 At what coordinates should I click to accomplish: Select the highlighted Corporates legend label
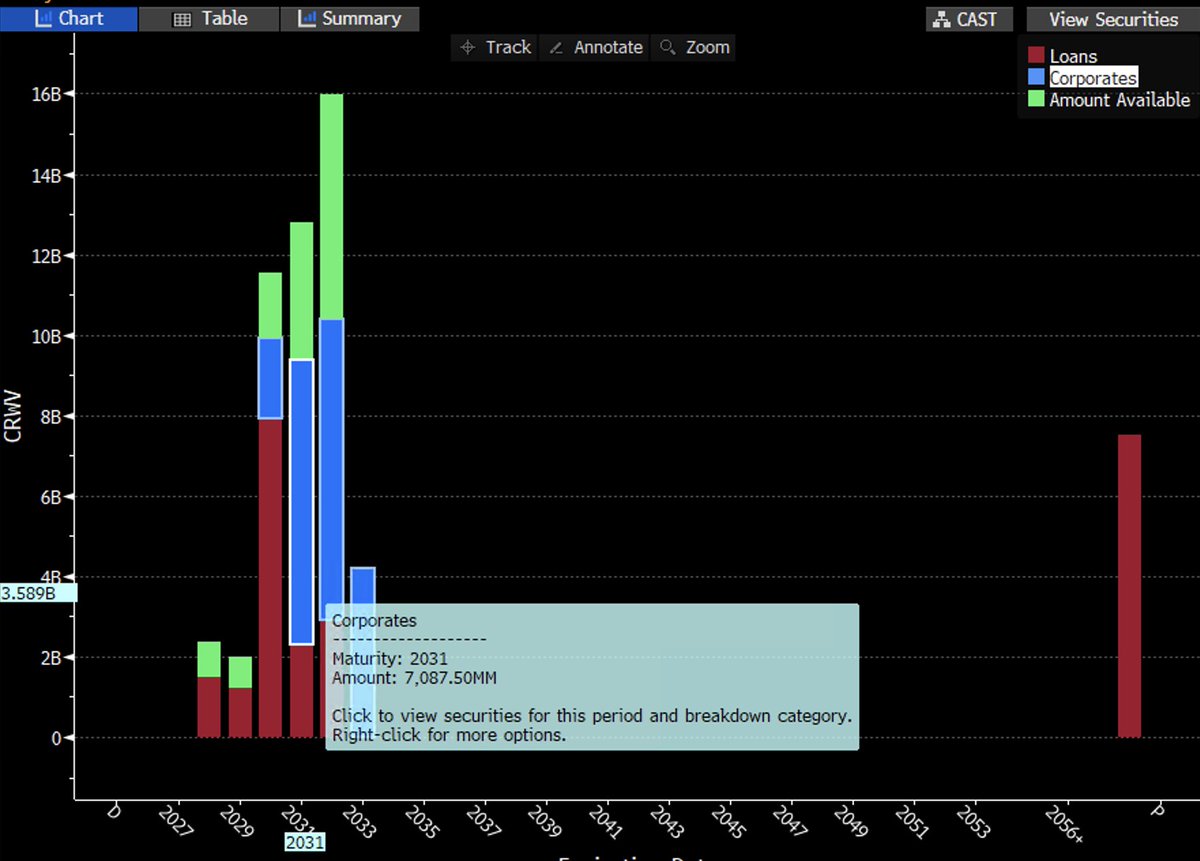(1093, 78)
